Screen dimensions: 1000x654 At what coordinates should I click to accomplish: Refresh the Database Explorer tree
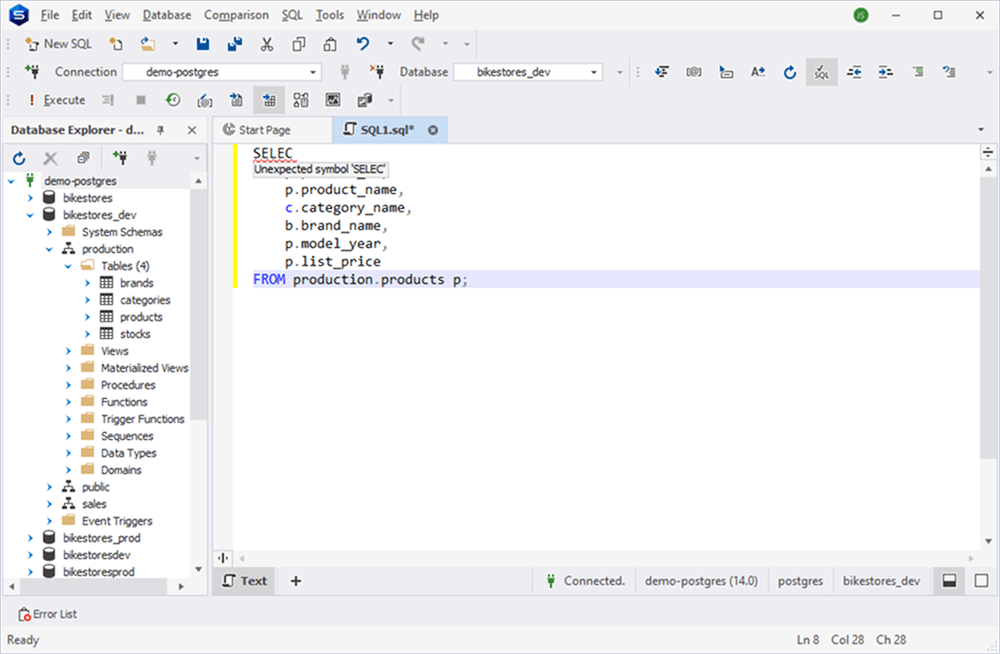[x=18, y=157]
